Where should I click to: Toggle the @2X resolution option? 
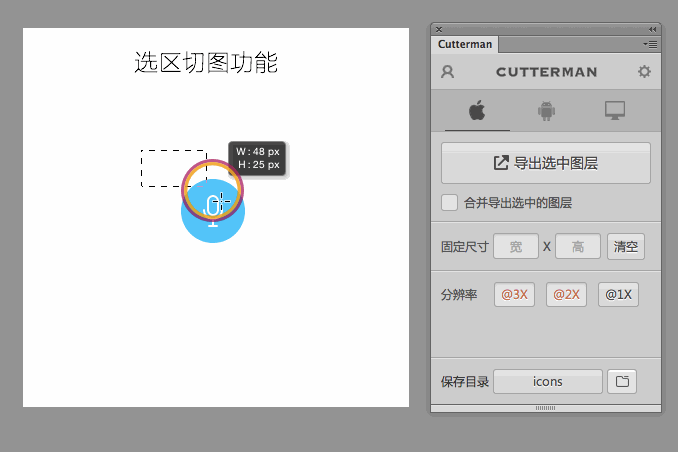click(x=566, y=295)
